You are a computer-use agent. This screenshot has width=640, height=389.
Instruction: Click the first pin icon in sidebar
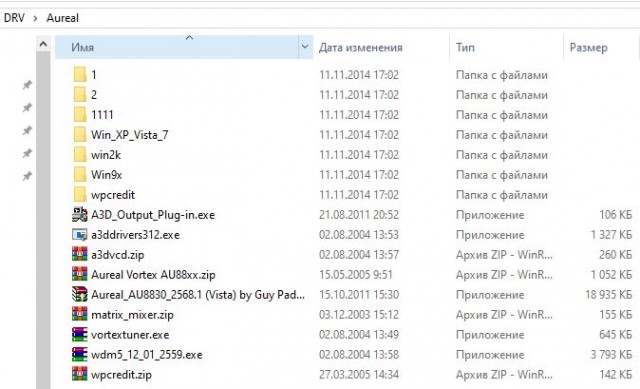click(x=27, y=85)
